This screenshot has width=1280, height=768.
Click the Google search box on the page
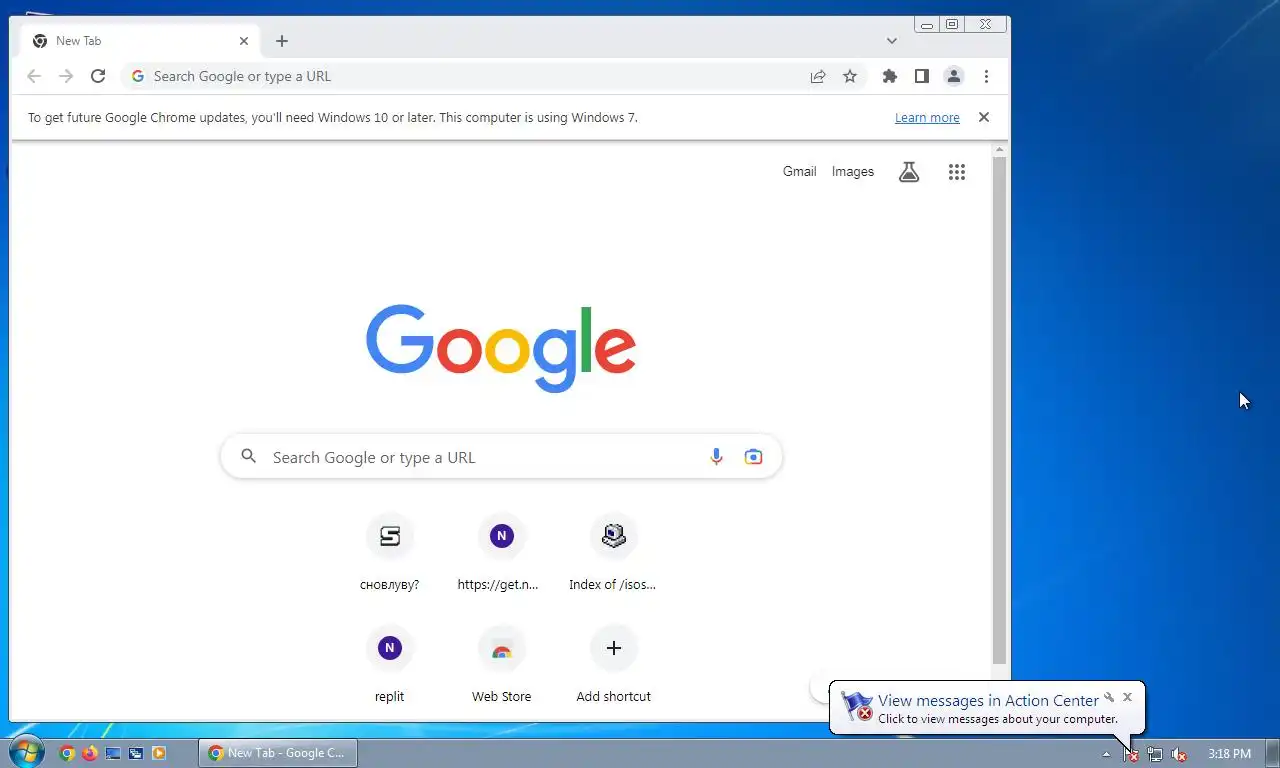tap(501, 457)
